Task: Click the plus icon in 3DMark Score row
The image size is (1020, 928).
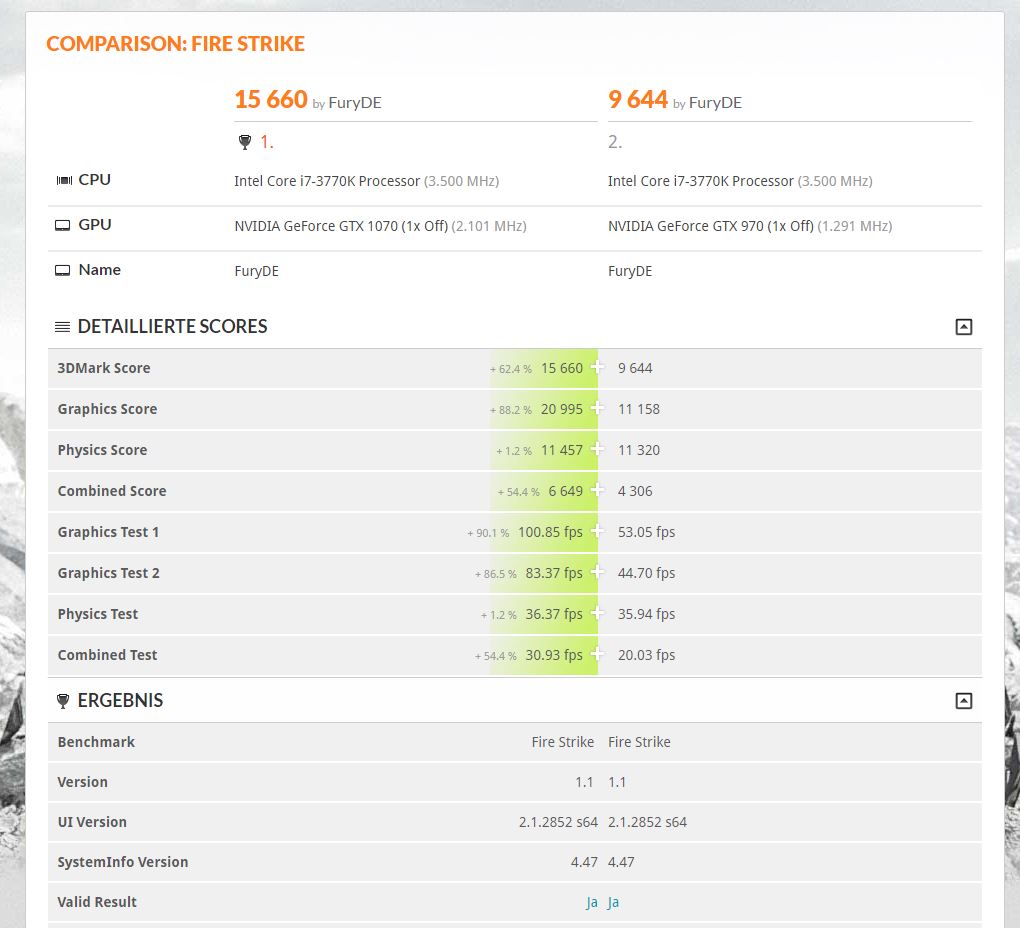Action: pyautogui.click(x=597, y=367)
